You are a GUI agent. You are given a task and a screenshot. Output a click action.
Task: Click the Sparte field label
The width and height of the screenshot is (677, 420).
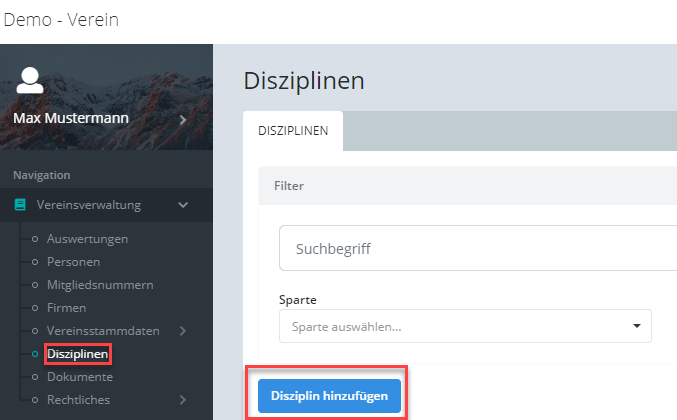tap(297, 300)
